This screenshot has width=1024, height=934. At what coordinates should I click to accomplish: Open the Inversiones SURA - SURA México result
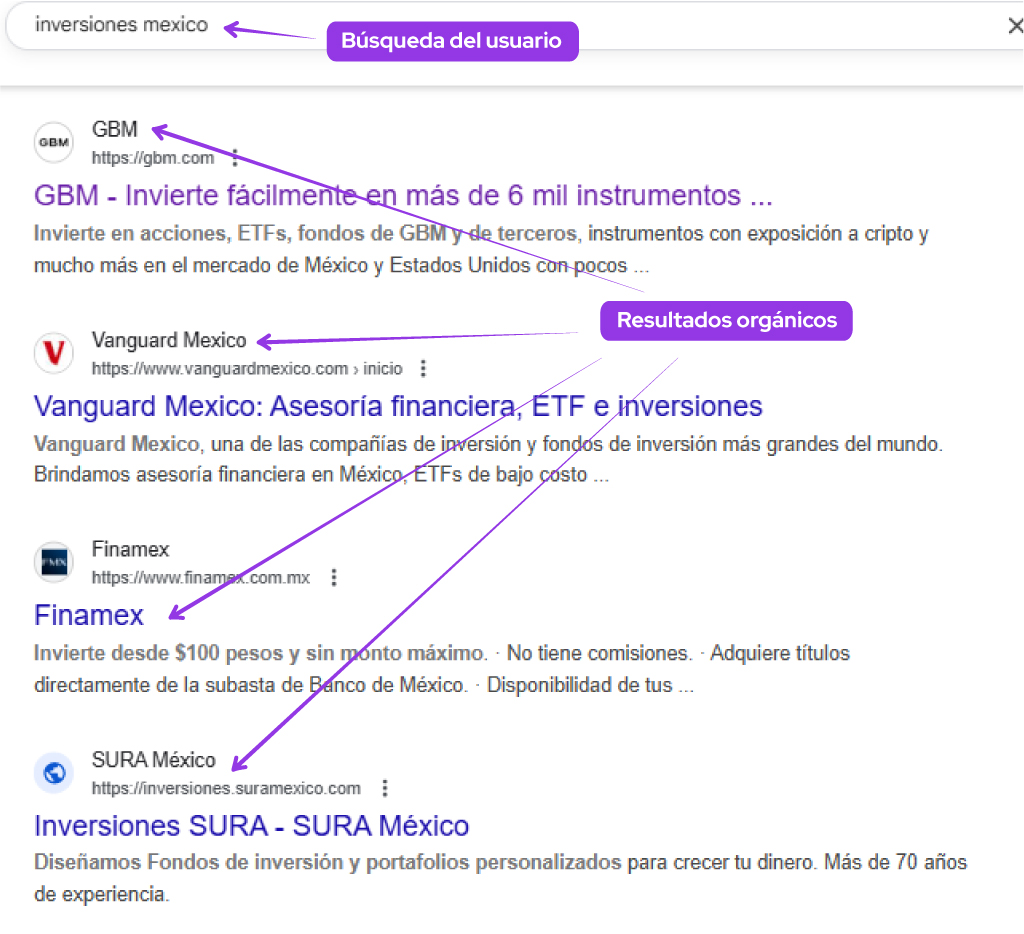click(251, 826)
